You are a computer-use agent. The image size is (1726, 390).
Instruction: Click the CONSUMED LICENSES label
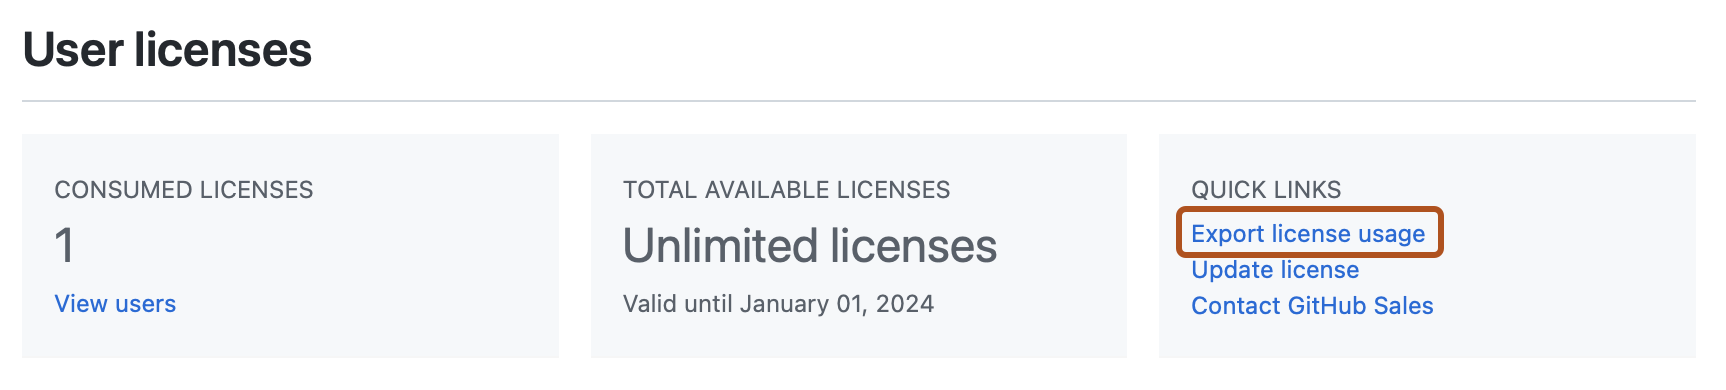pyautogui.click(x=184, y=190)
